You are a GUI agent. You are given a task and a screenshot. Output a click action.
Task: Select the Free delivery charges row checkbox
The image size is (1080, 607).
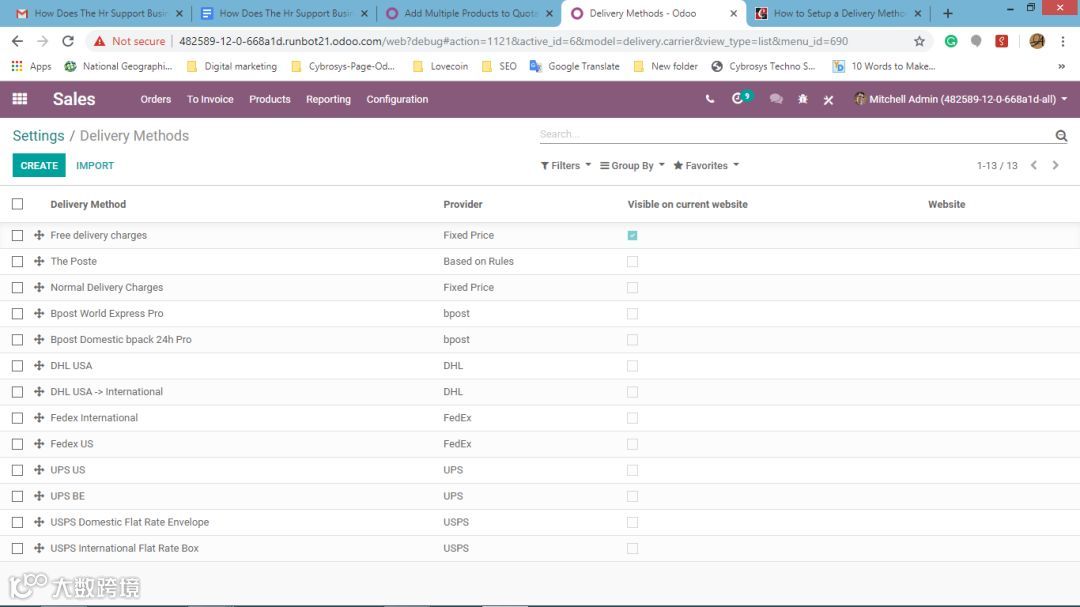[17, 236]
